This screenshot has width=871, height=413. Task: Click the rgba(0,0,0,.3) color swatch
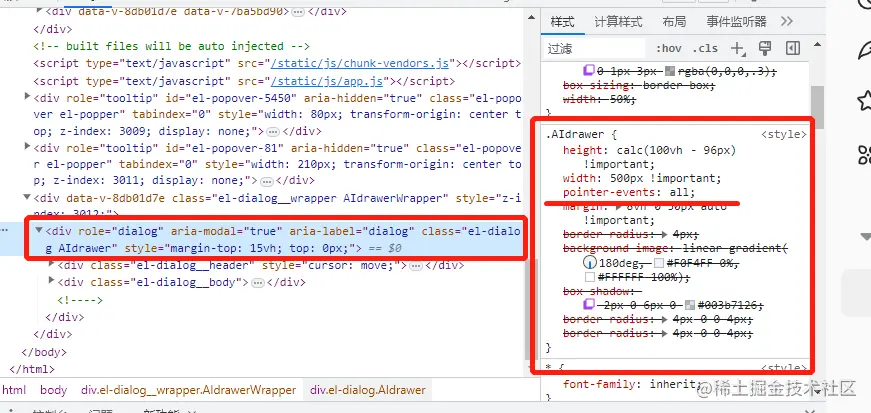(x=669, y=71)
